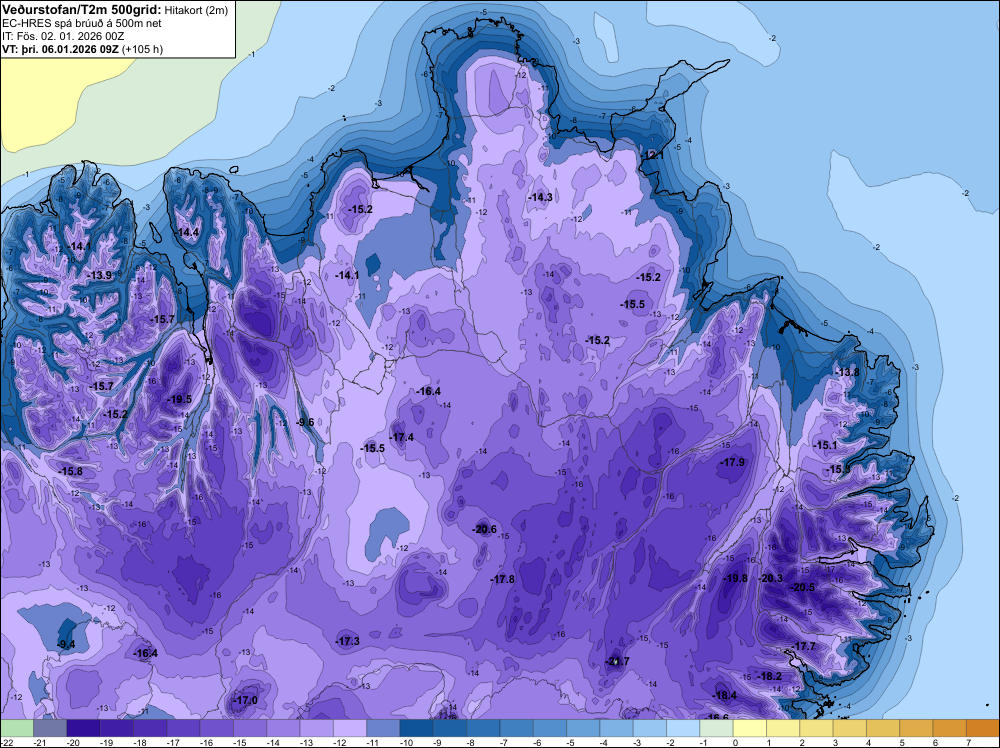Viewport: 1000px width, 748px height.
Task: Select the -20.3 temperature label
Action: [x=770, y=578]
